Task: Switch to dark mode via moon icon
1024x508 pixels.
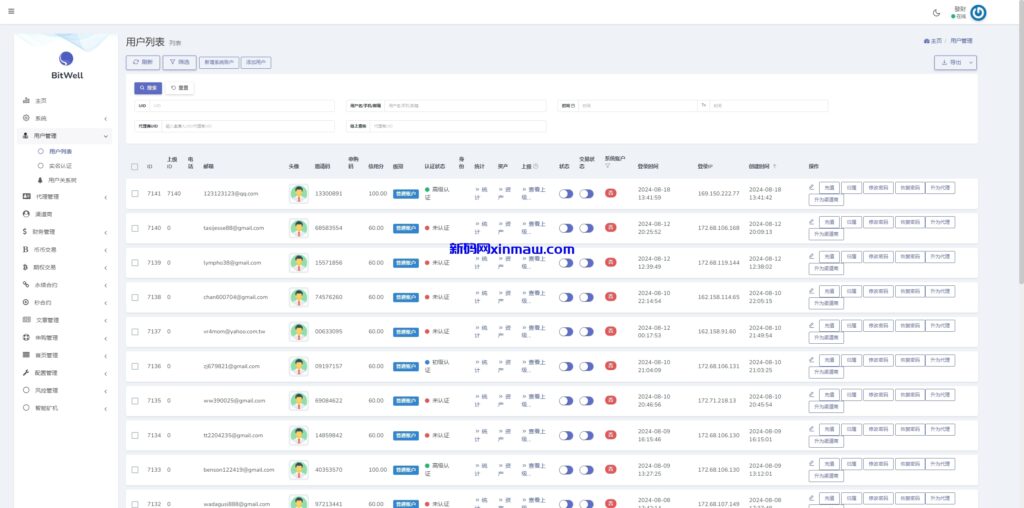Action: [936, 13]
